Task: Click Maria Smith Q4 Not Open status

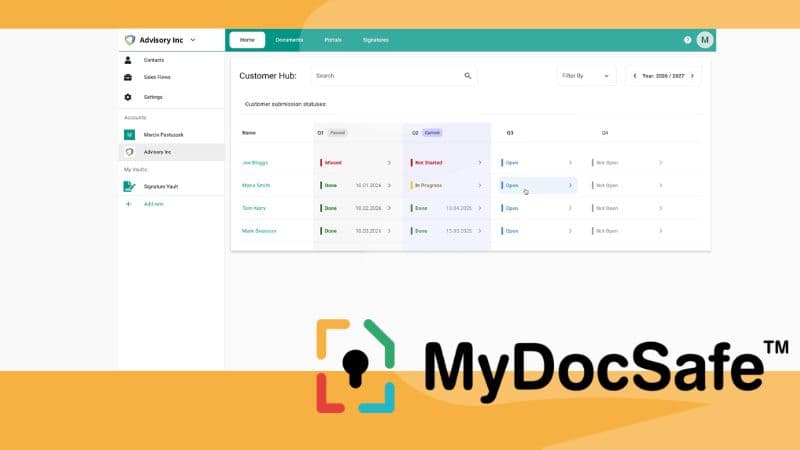Action: click(x=607, y=185)
